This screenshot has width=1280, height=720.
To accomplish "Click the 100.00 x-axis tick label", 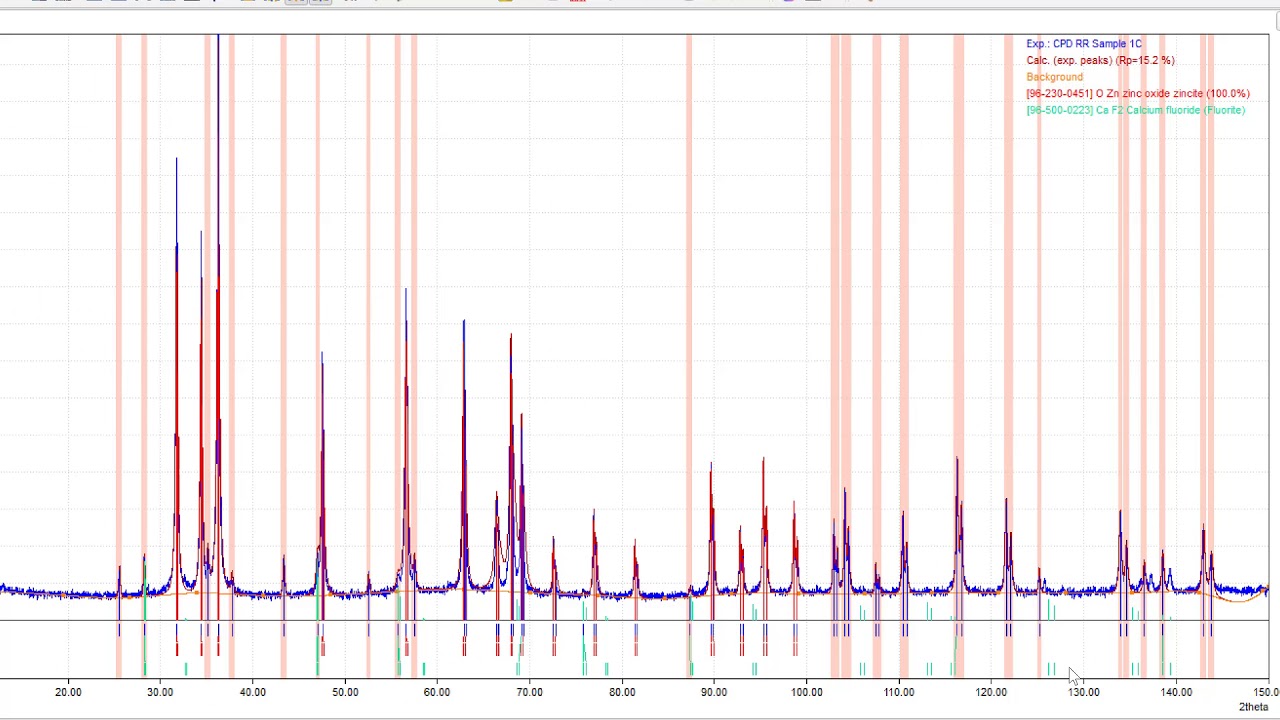I will pos(807,692).
